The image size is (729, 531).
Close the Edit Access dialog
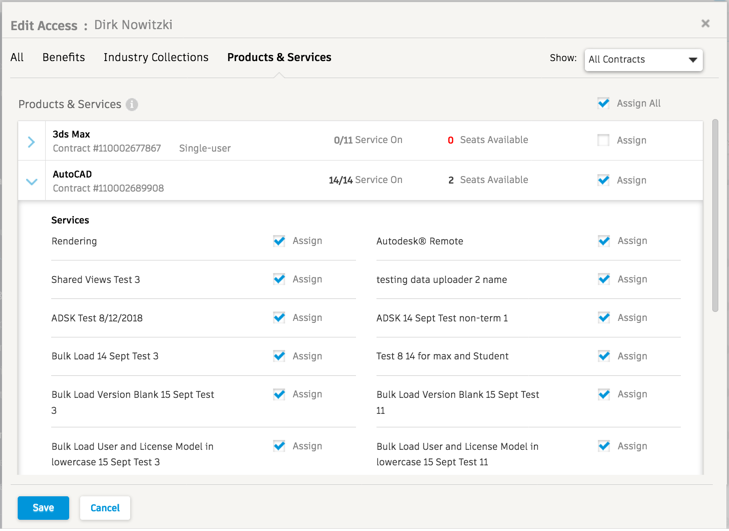click(x=705, y=23)
